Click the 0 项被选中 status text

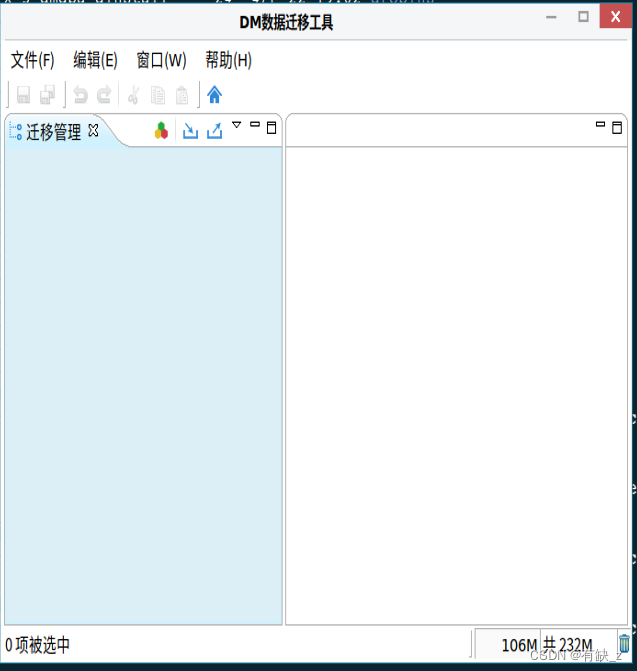pyautogui.click(x=37, y=645)
